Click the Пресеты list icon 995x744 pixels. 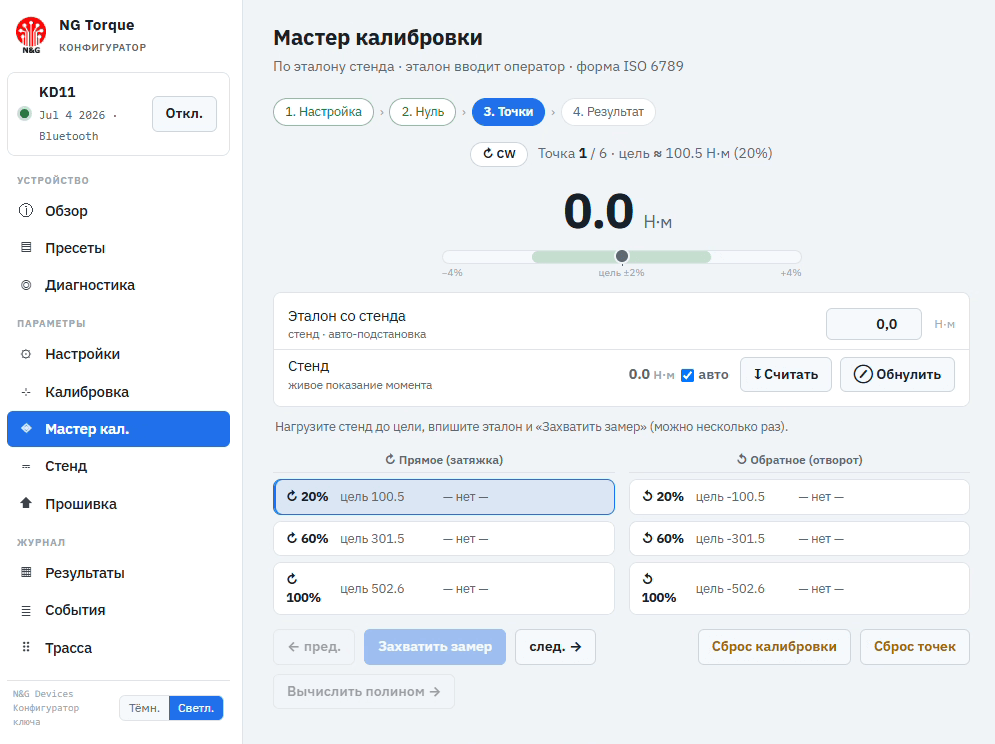click(x=26, y=248)
